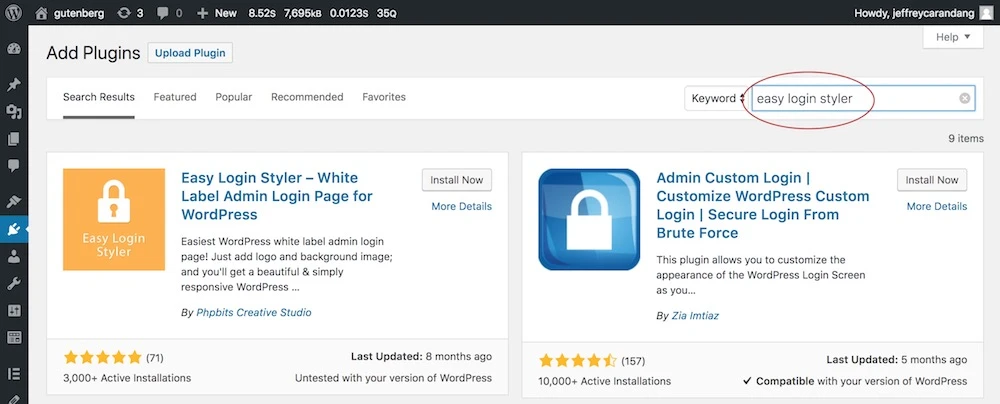The width and height of the screenshot is (1000, 404).
Task: Click the Admin Custom Login blue padlock thumbnail
Action: pos(589,220)
